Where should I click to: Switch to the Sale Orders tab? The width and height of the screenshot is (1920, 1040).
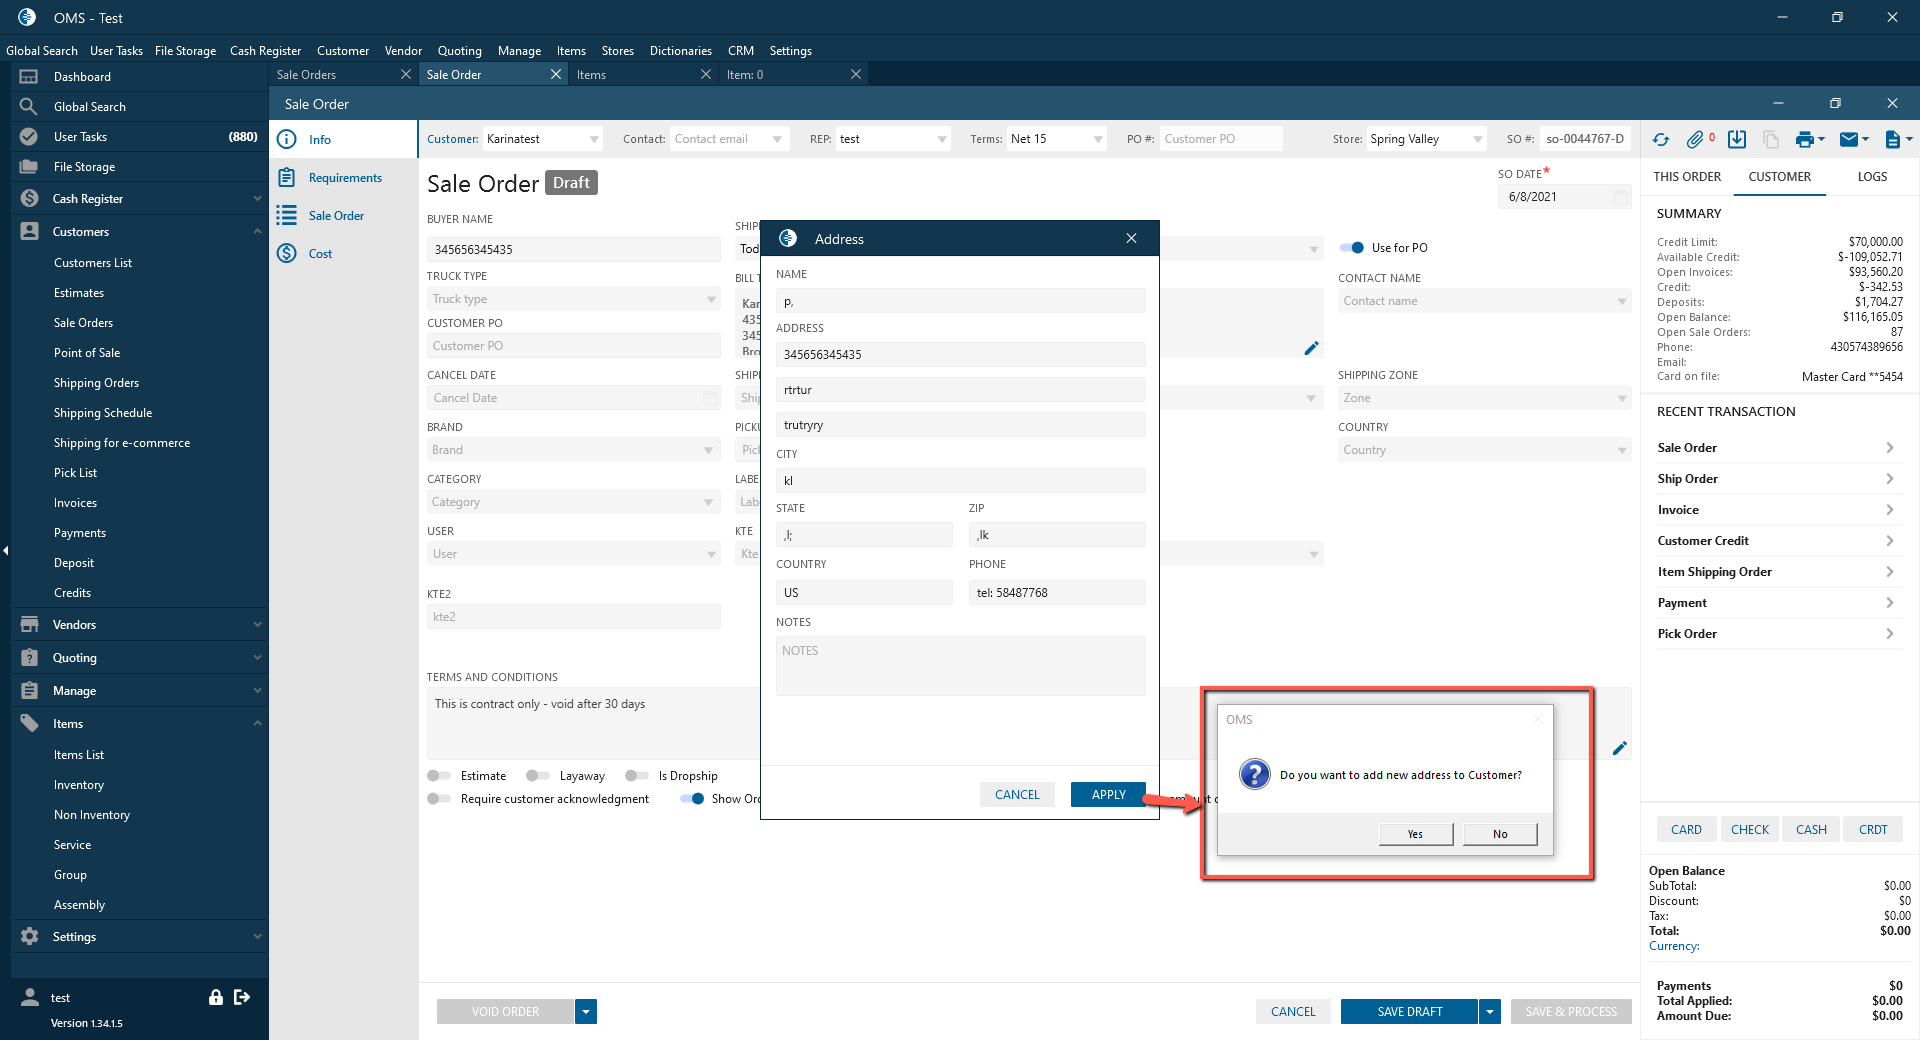(306, 75)
